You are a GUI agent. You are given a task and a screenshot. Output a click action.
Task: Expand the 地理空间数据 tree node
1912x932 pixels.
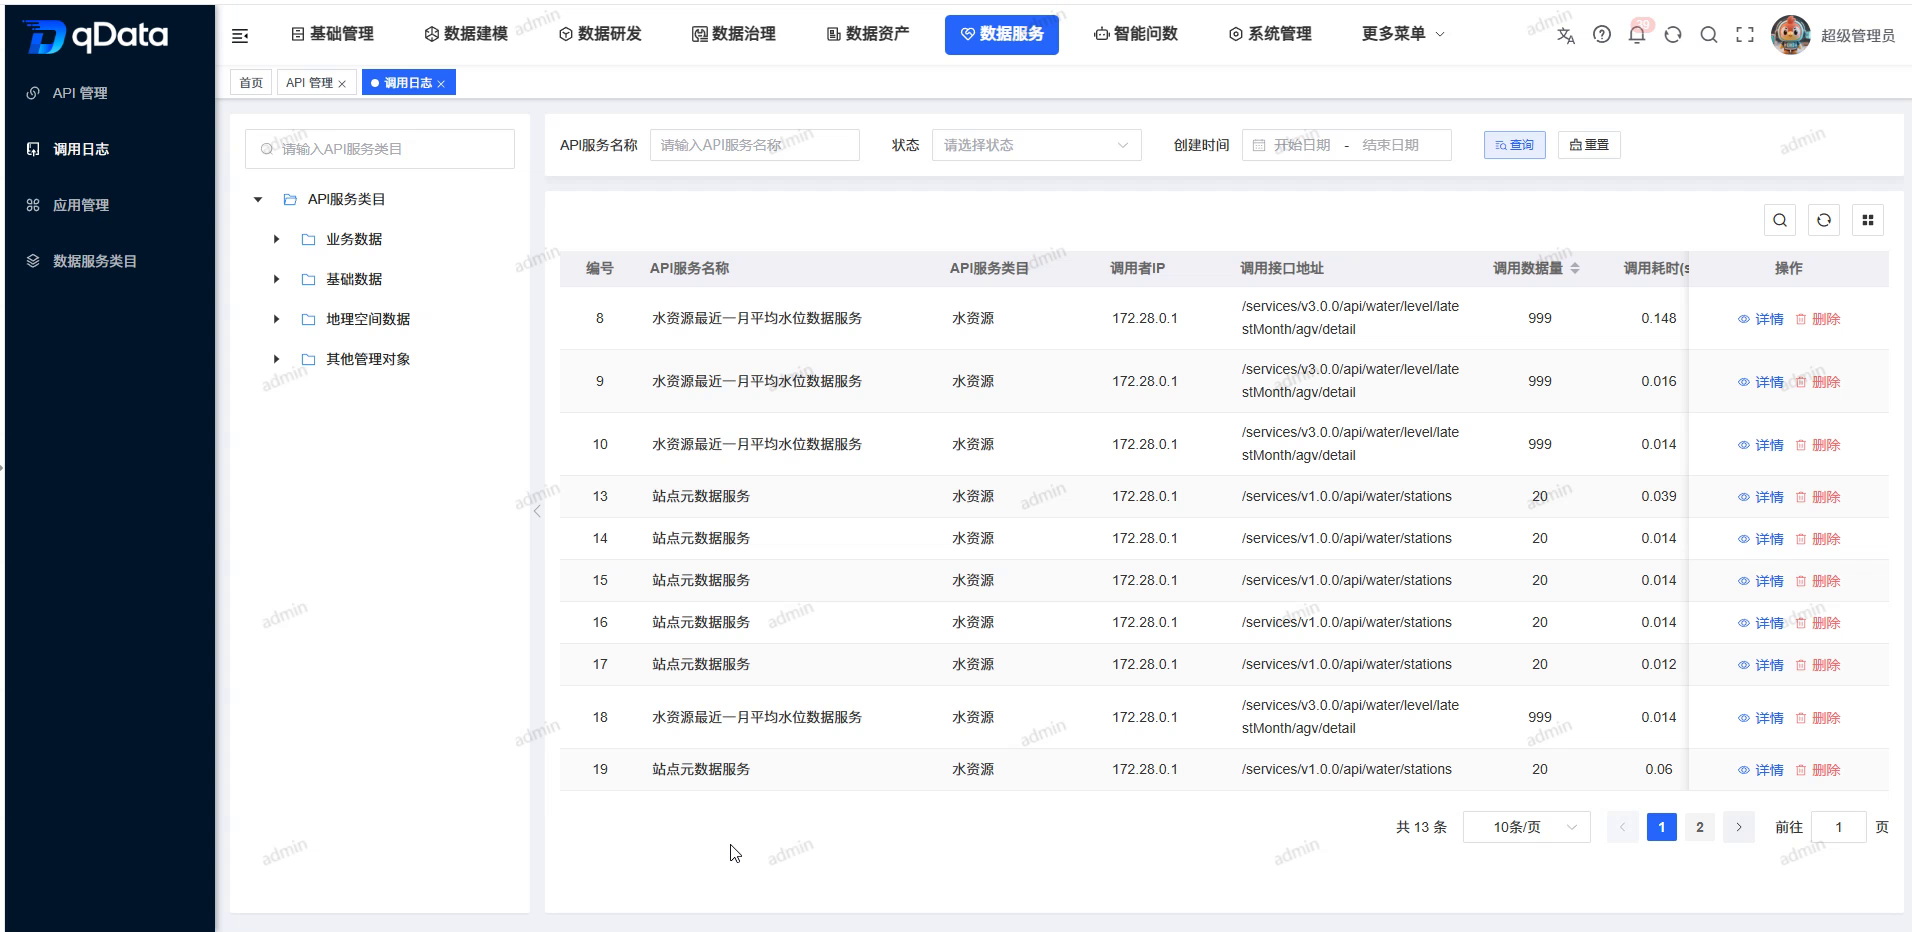pos(276,319)
